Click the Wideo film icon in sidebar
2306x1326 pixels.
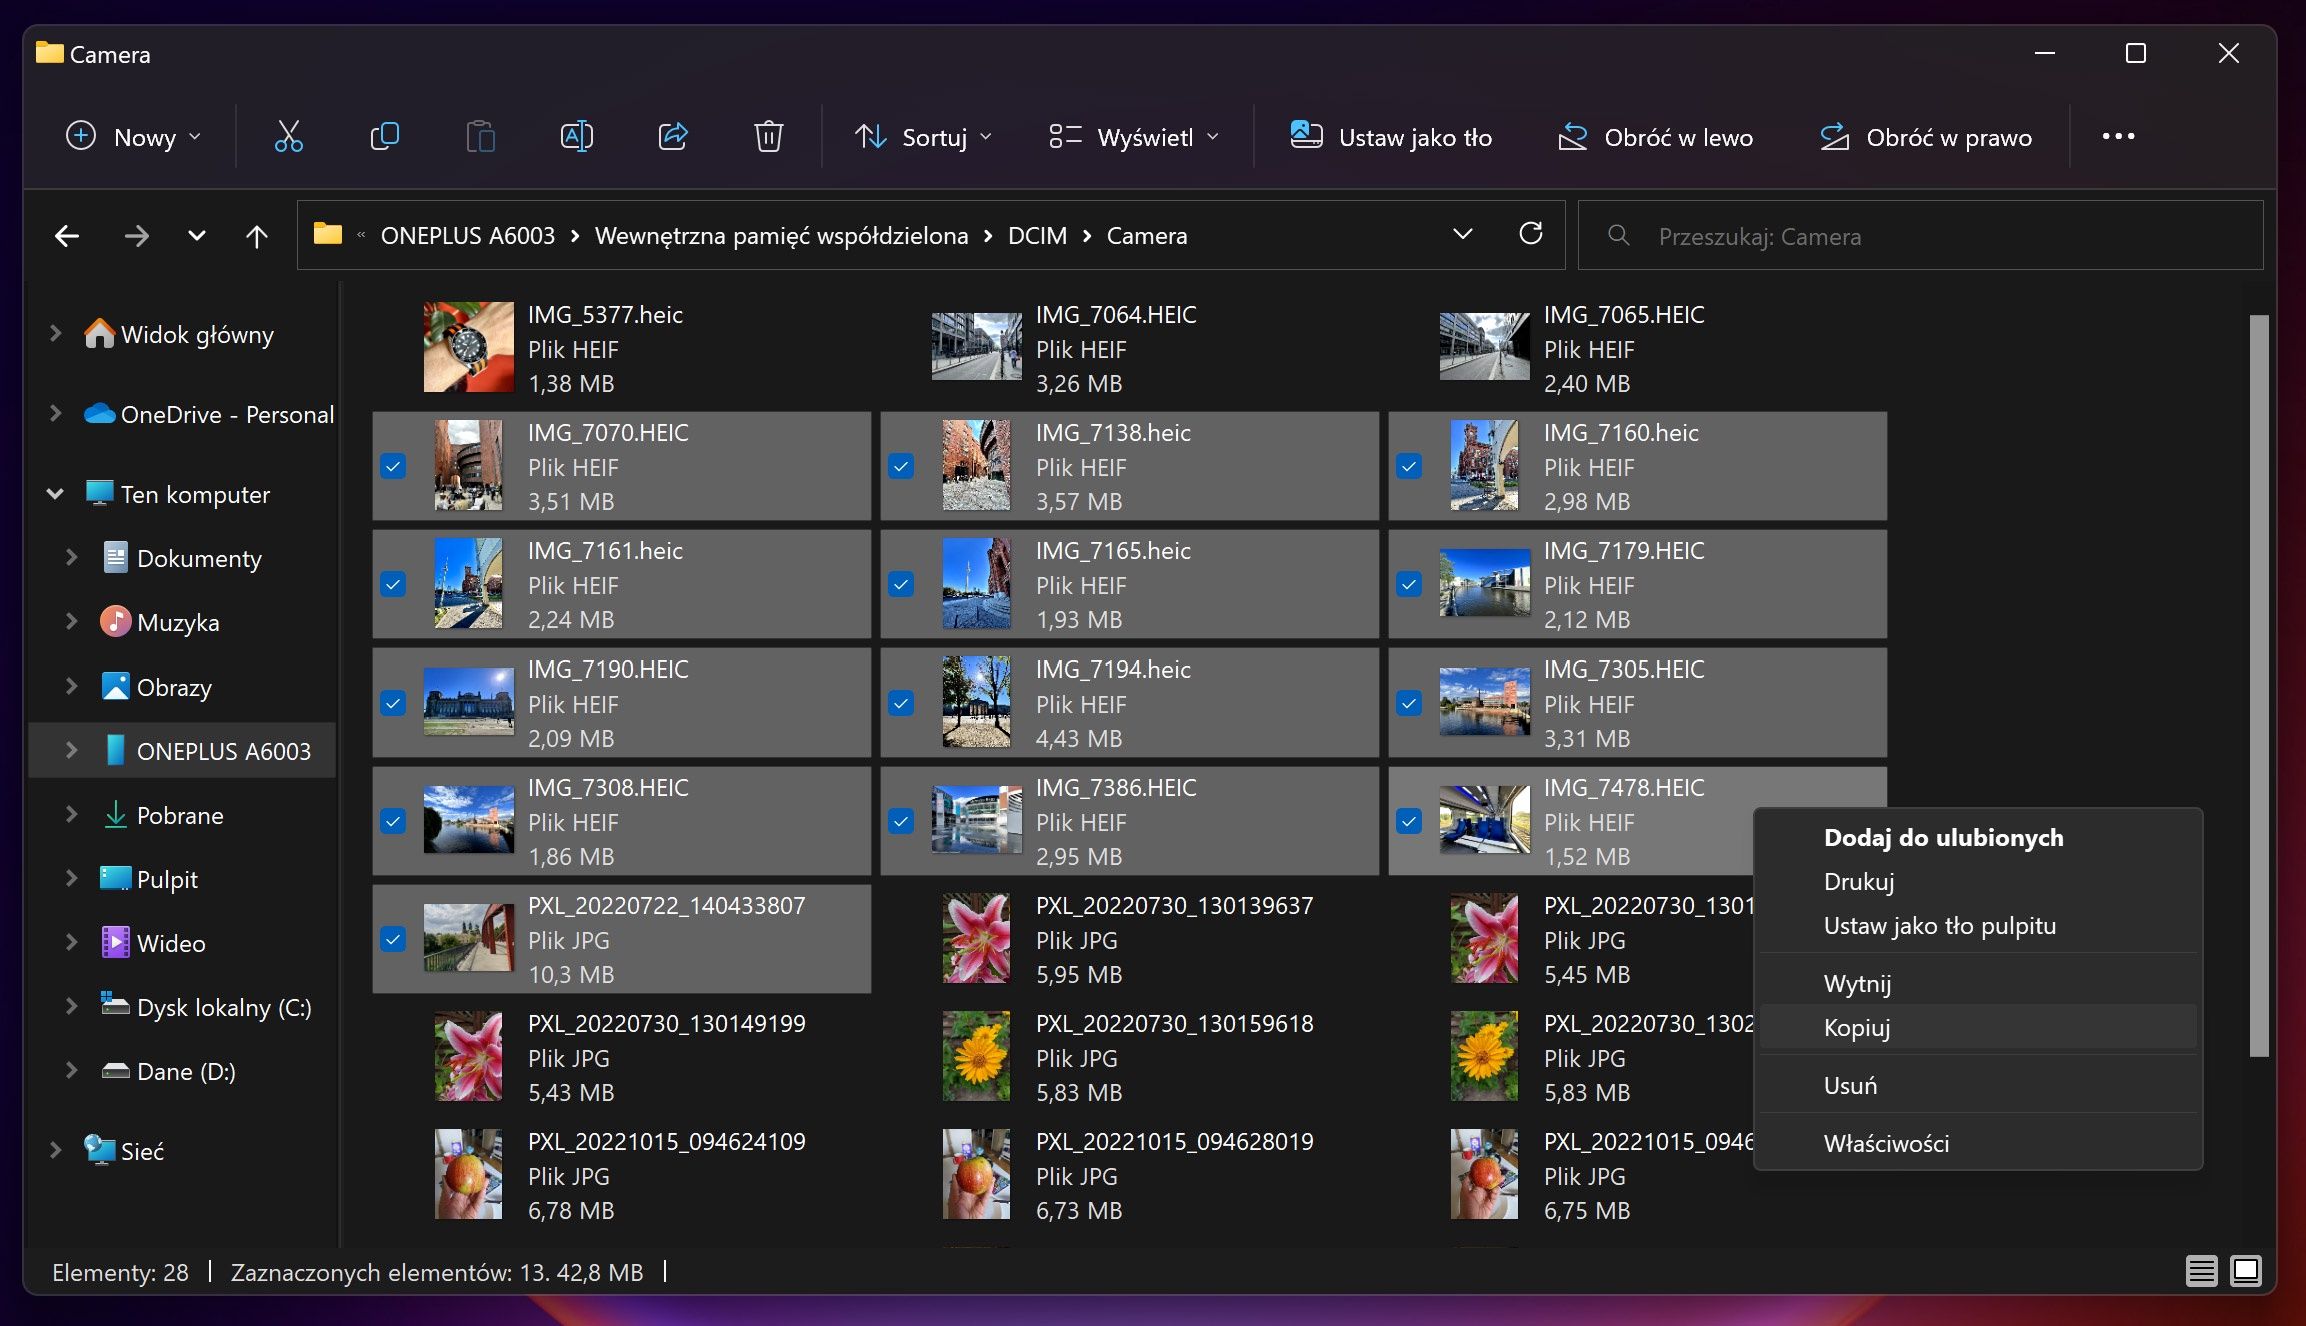(115, 942)
